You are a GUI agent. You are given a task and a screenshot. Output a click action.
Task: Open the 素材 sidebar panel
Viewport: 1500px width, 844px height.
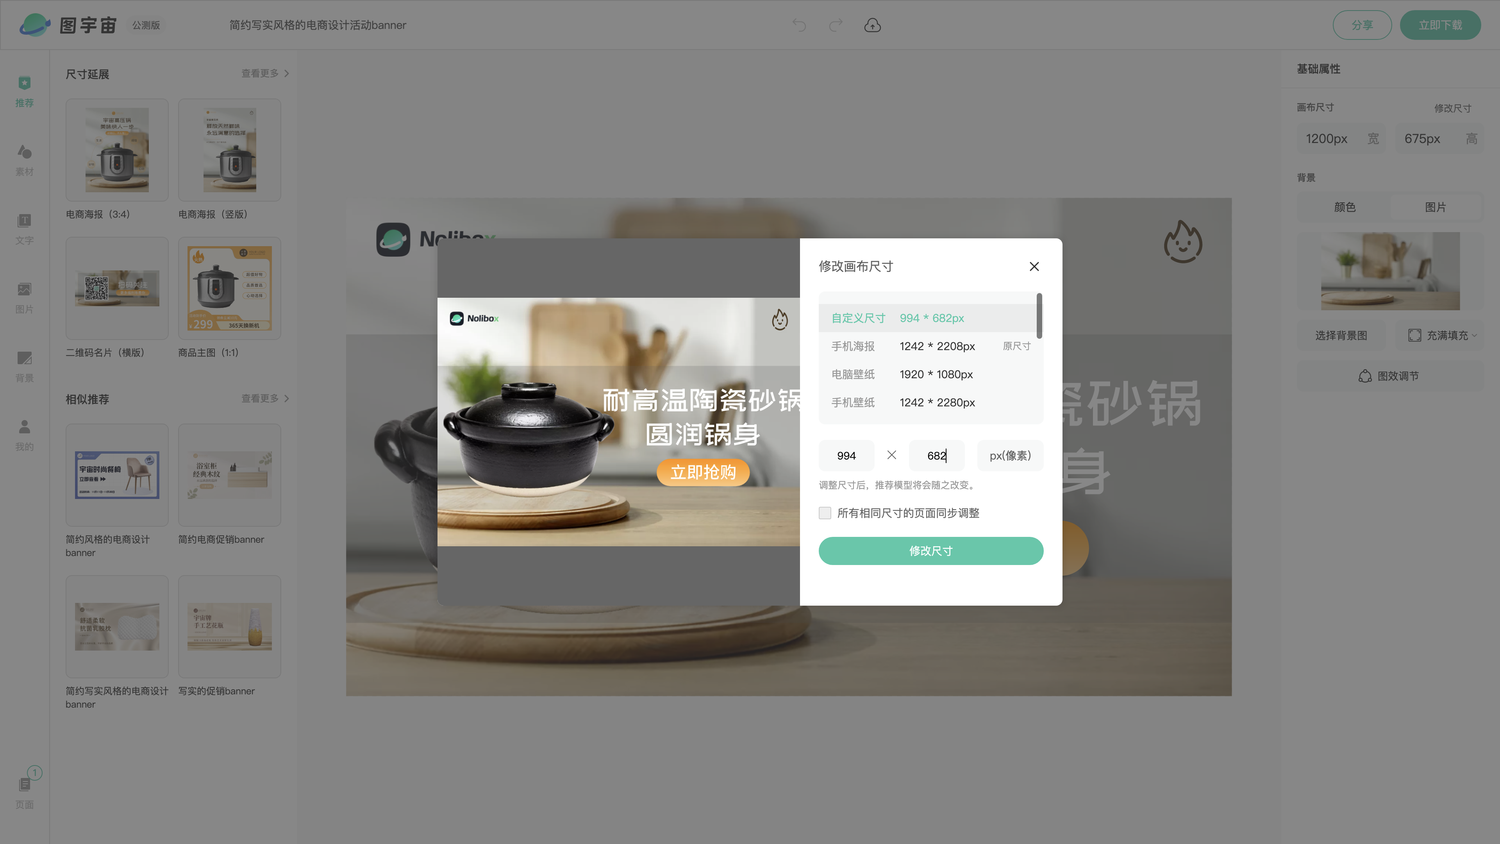(25, 160)
